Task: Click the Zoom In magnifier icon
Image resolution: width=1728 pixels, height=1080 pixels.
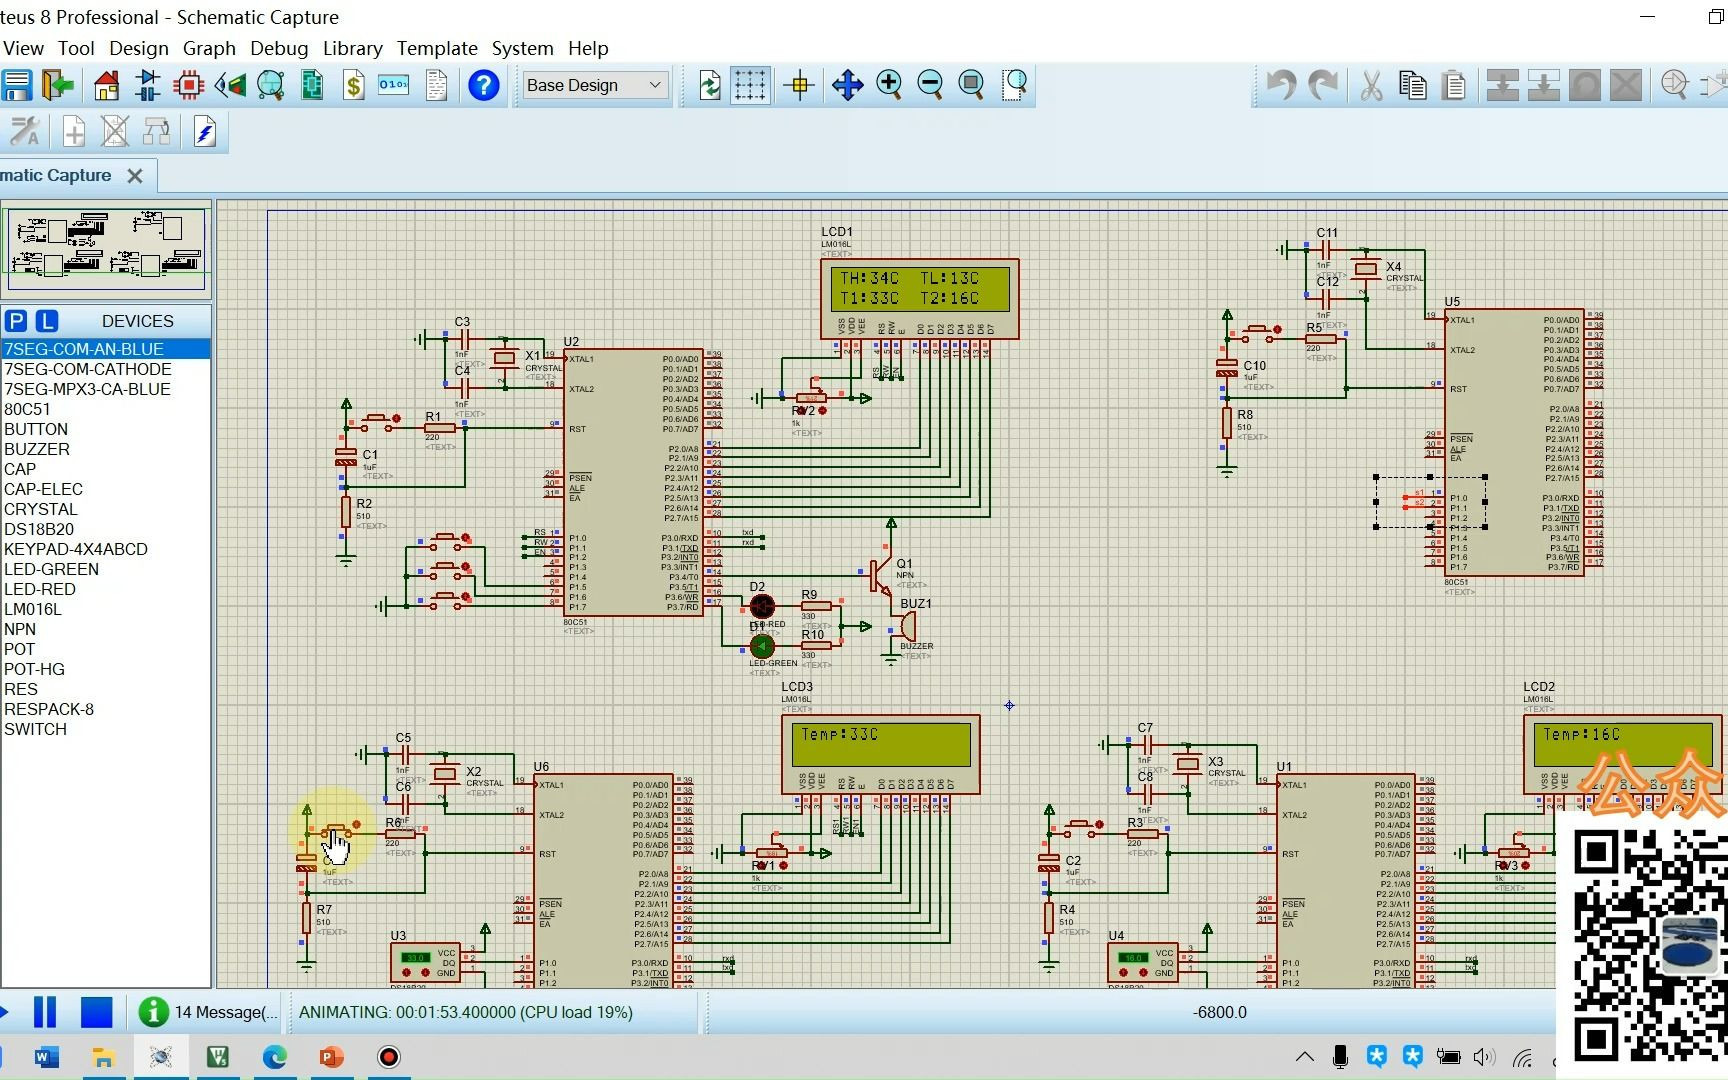Action: tap(889, 85)
